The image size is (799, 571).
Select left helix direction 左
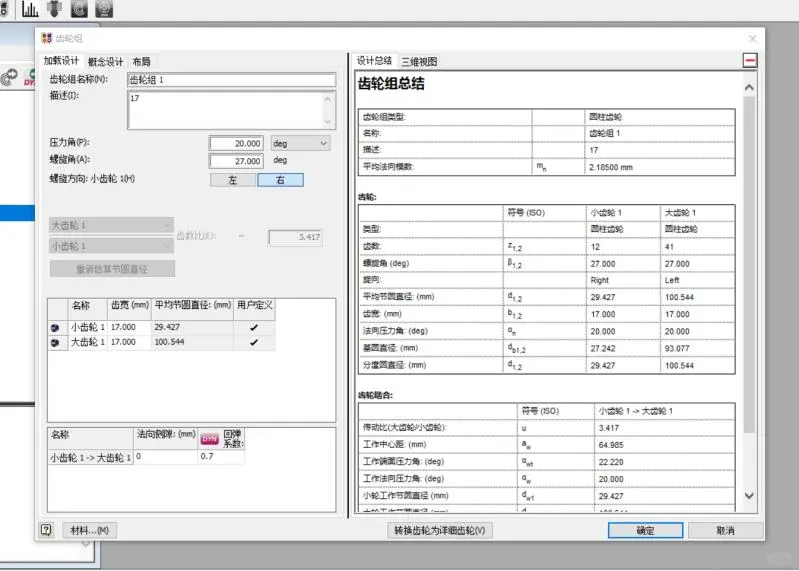[x=233, y=180]
